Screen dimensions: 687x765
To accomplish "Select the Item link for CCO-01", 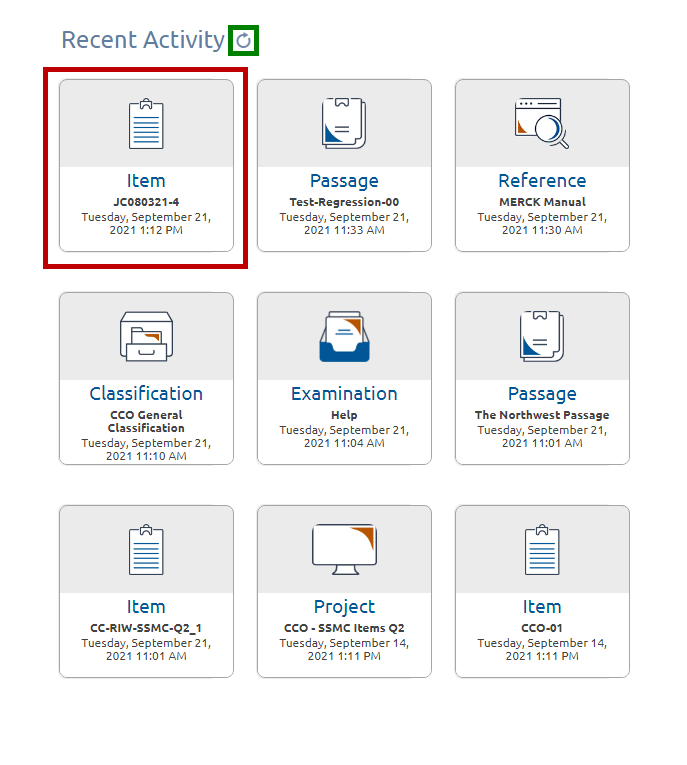I will point(542,607).
